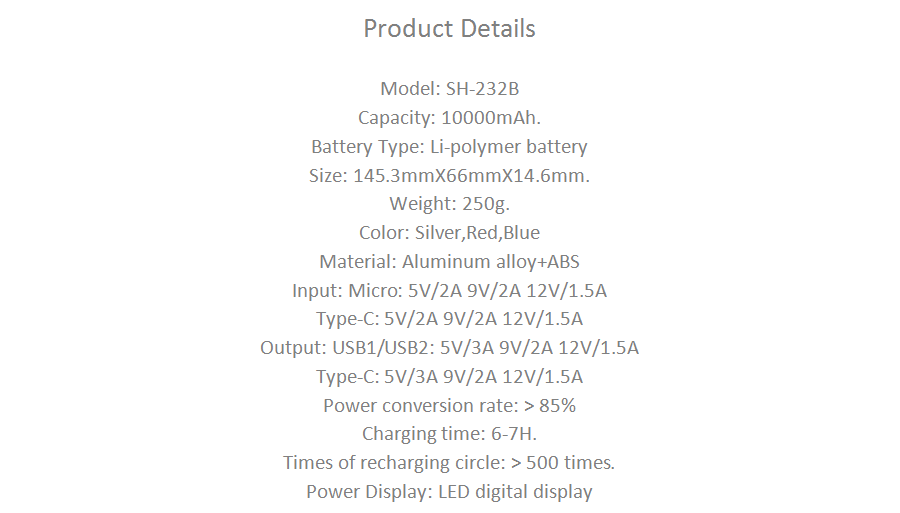Click the first Type-C 5V/2A line
900x513 pixels.
click(449, 319)
